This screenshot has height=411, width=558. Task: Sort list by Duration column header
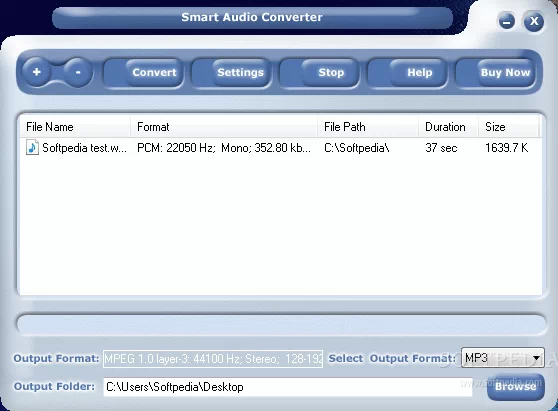tap(448, 127)
